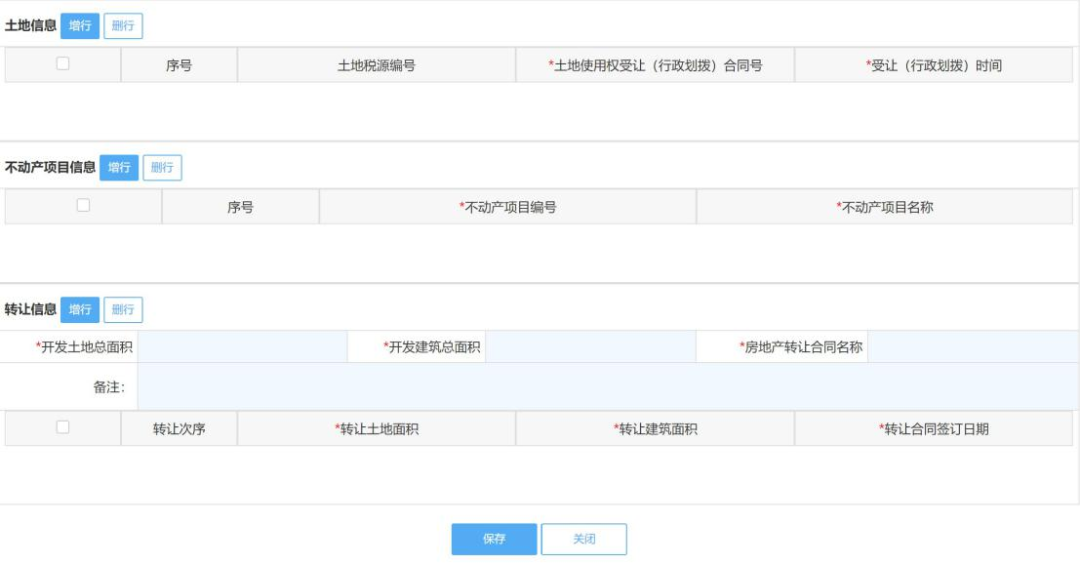Tick the 土地信息 table header checkbox

click(x=63, y=63)
